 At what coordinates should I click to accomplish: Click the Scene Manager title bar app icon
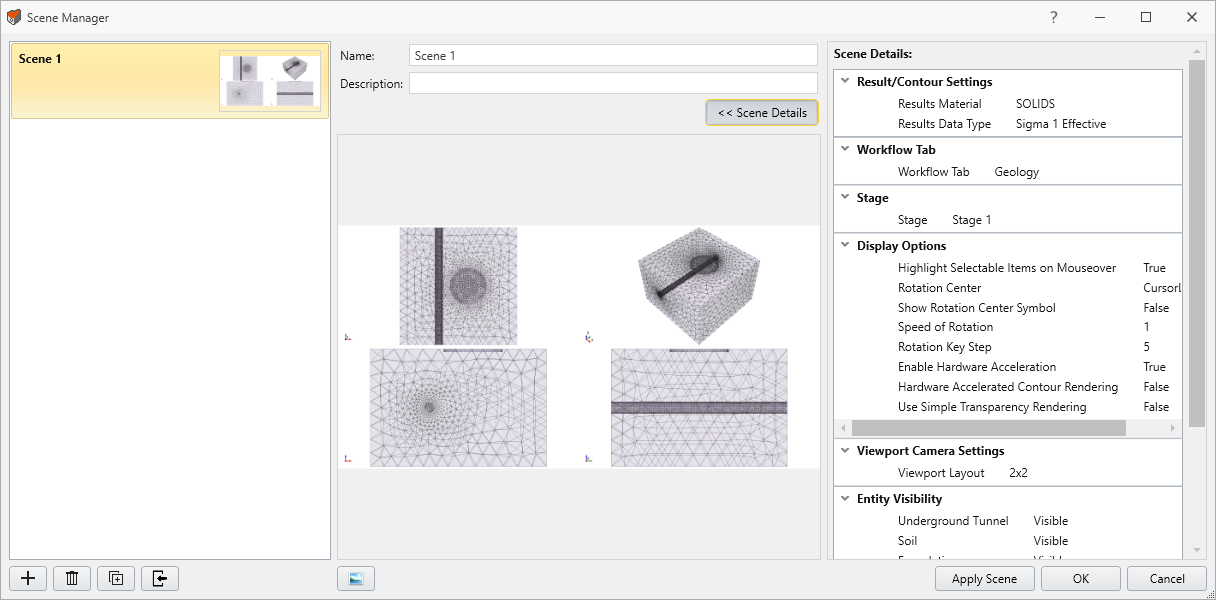click(x=14, y=17)
